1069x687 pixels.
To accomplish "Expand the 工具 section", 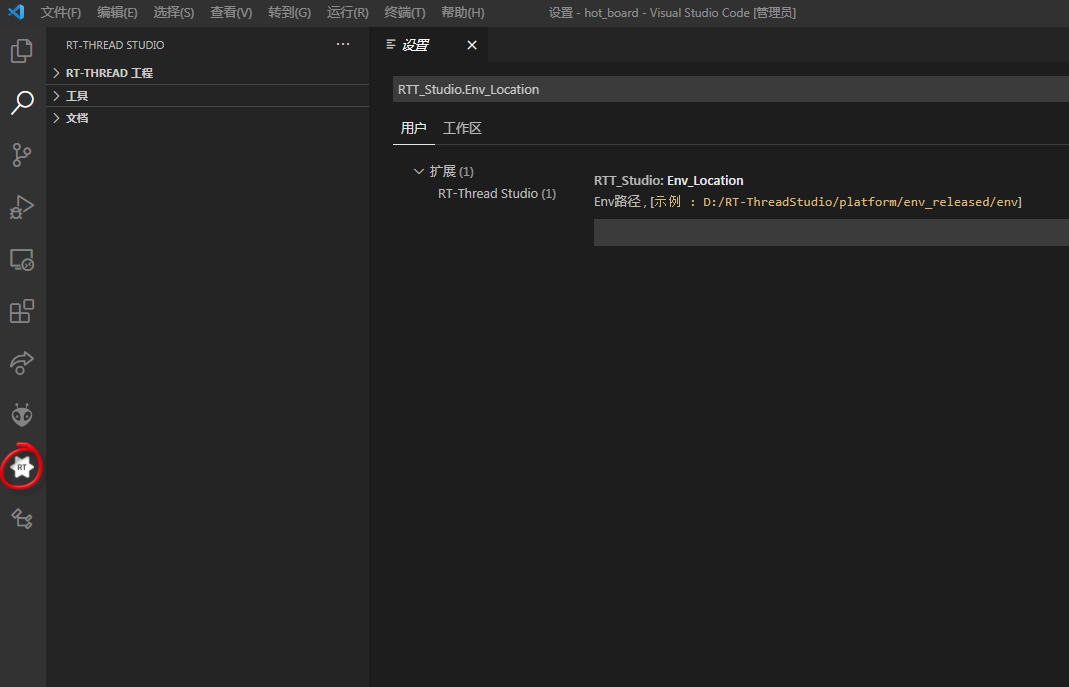I will (207, 95).
